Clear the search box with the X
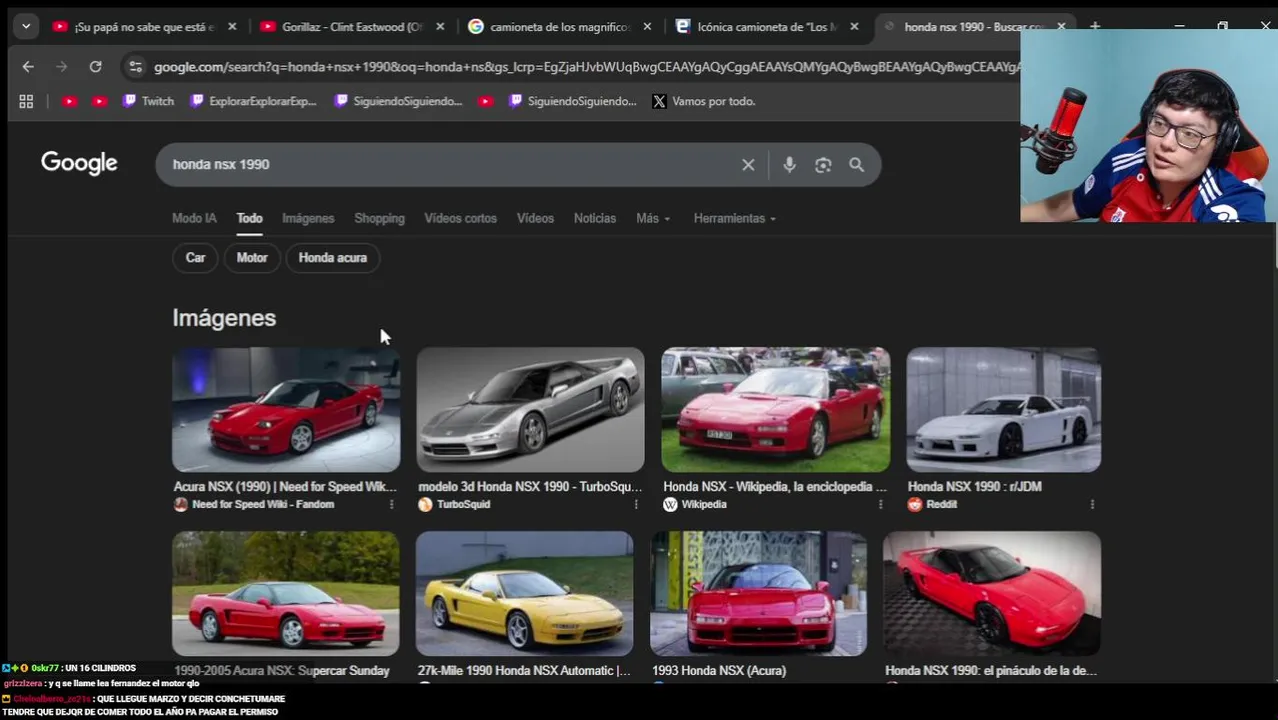1278x720 pixels. pyautogui.click(x=748, y=165)
